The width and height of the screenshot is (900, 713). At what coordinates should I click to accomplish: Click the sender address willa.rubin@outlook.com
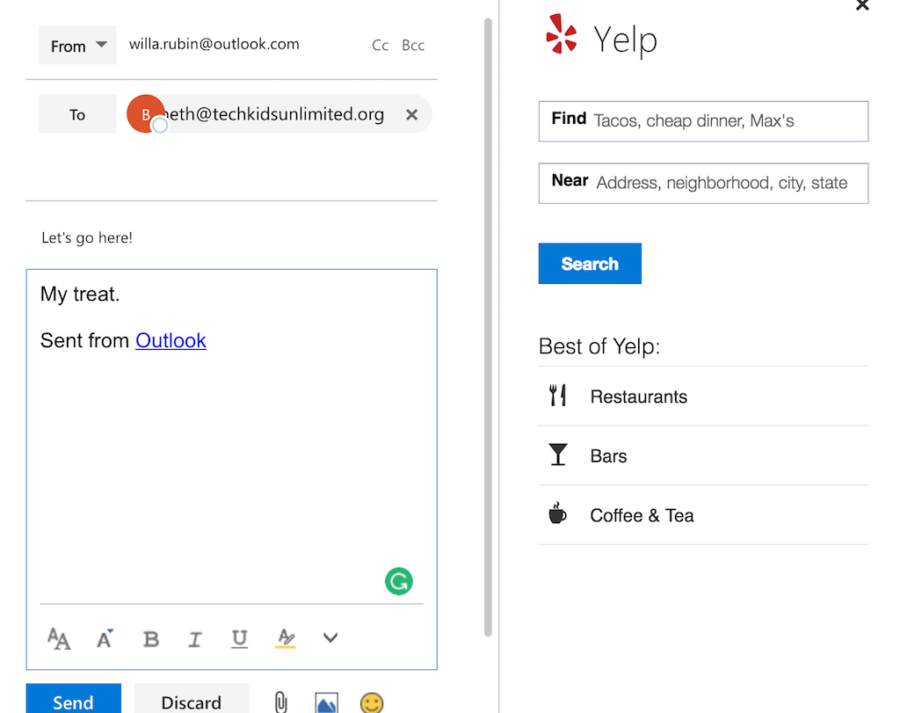pos(214,44)
